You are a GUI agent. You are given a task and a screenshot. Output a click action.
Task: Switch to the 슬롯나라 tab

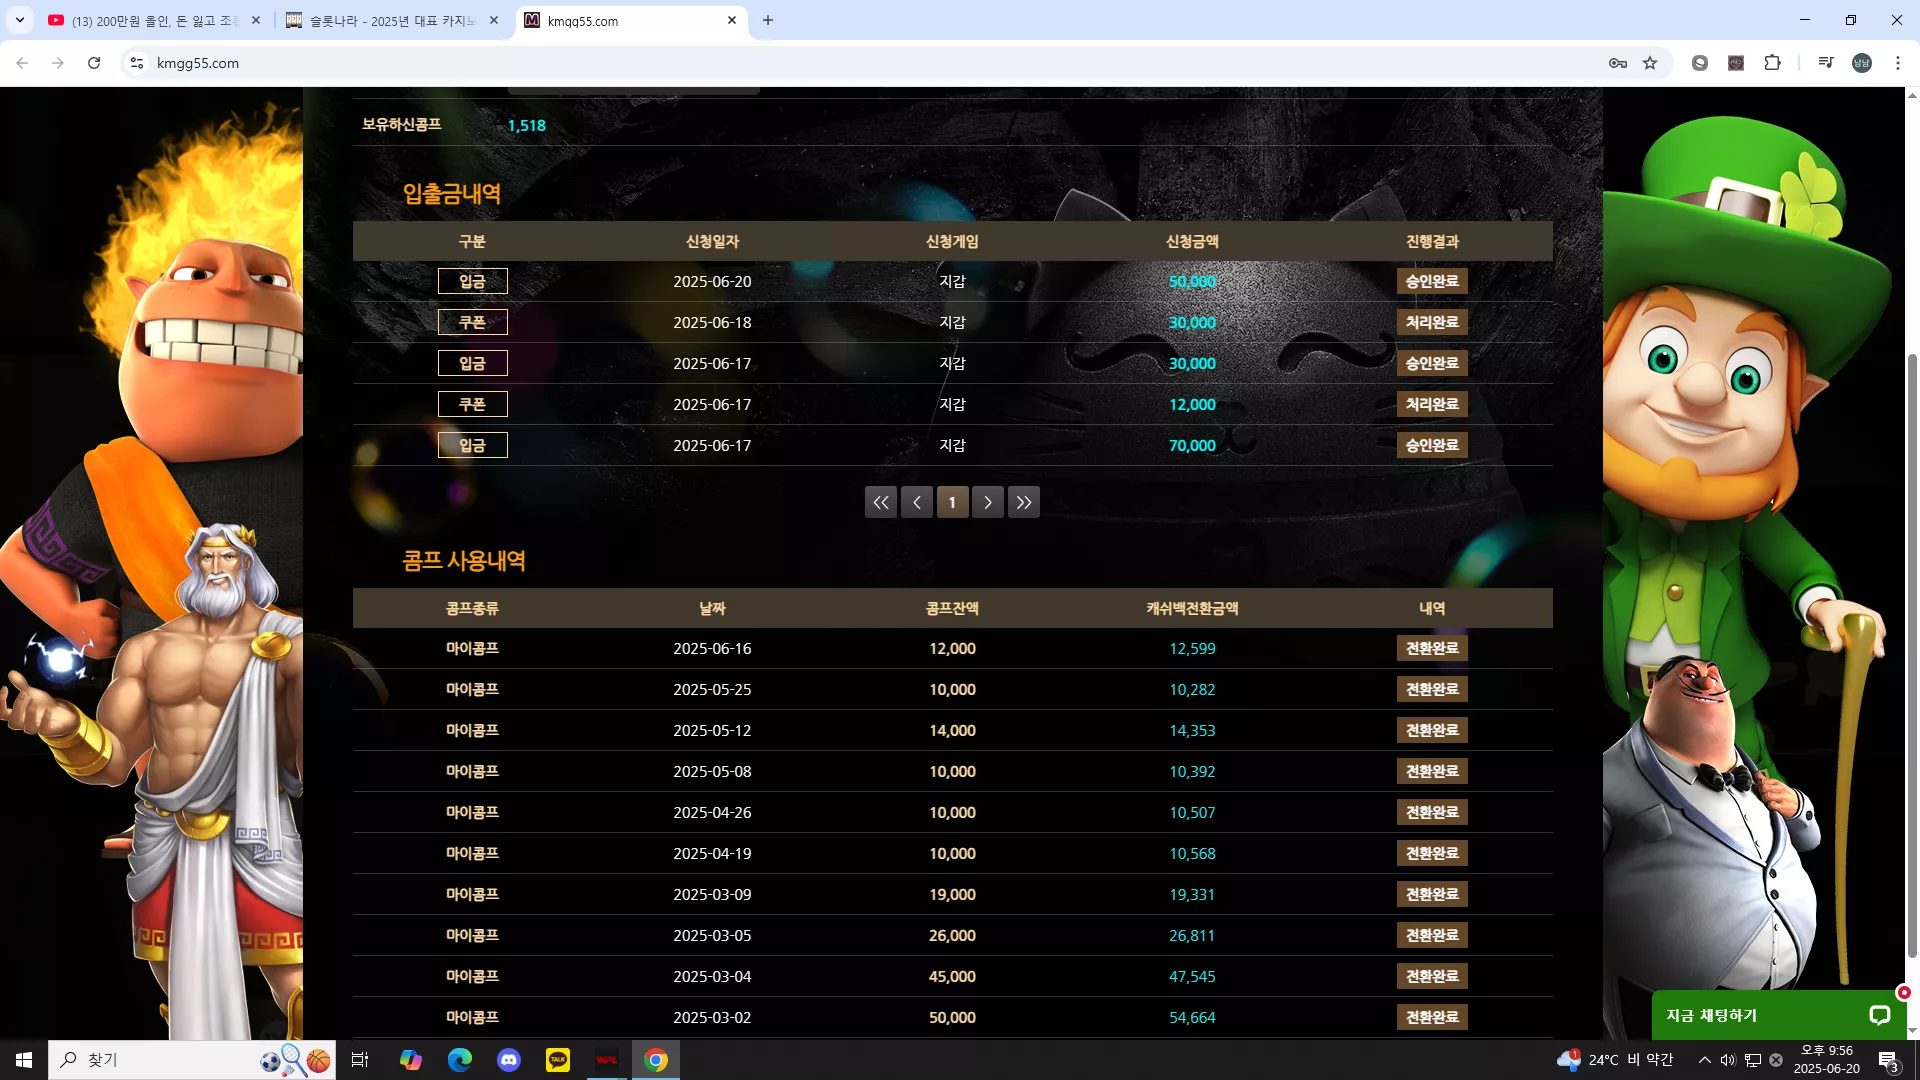(x=392, y=21)
